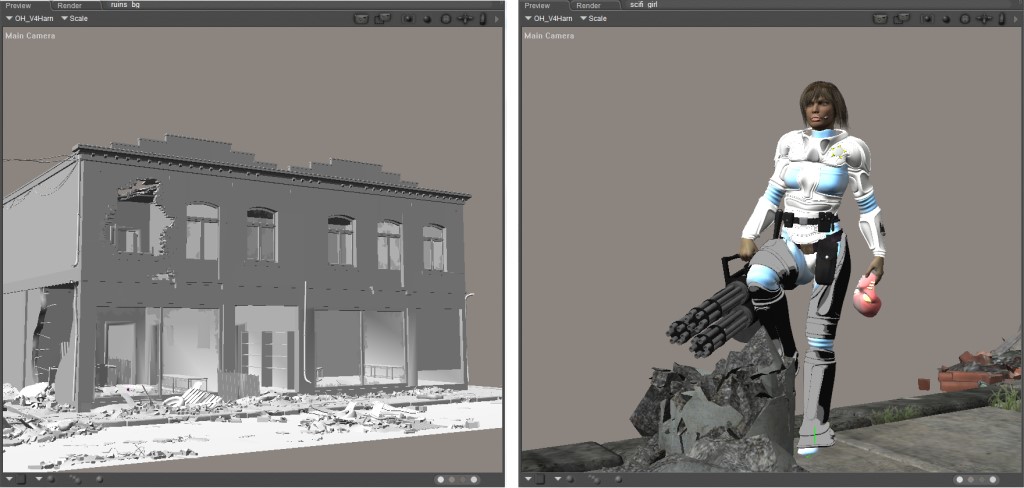
Task: Click the area render icon in ruins_bg window
Action: pyautogui.click(x=383, y=19)
